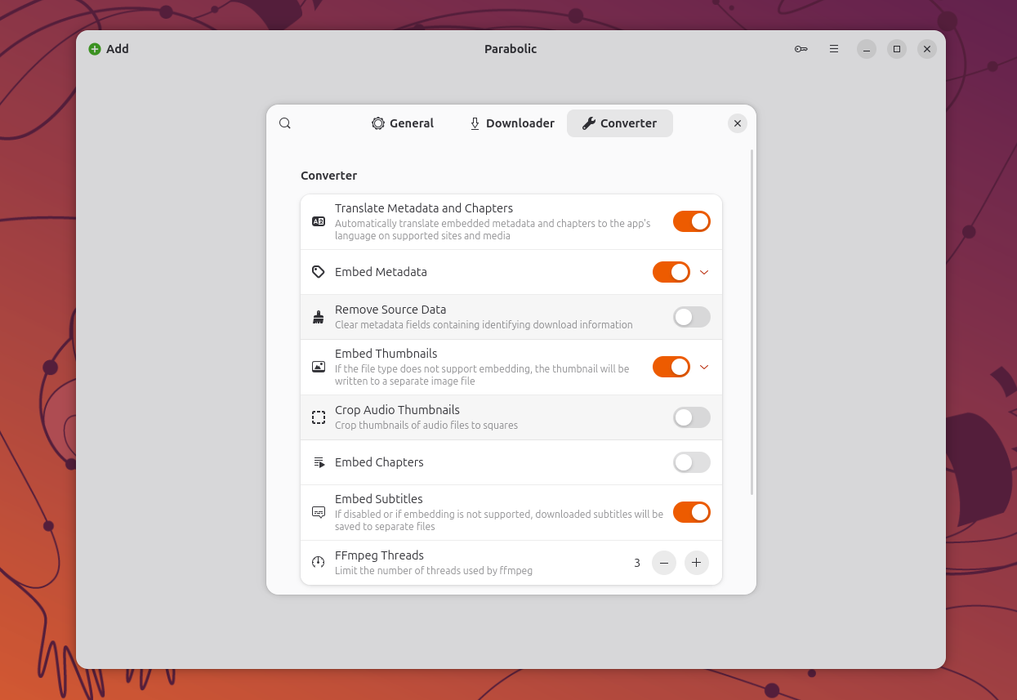The image size is (1017, 700).
Task: Open the preferences search magnifier
Action: click(x=285, y=123)
